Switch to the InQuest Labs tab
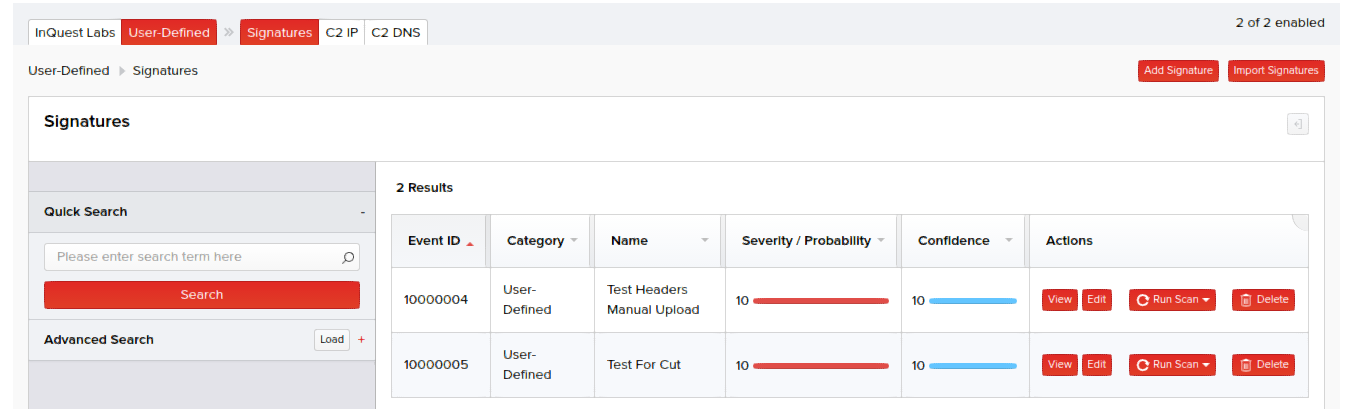Screen dimensions: 1345x409 tap(75, 32)
